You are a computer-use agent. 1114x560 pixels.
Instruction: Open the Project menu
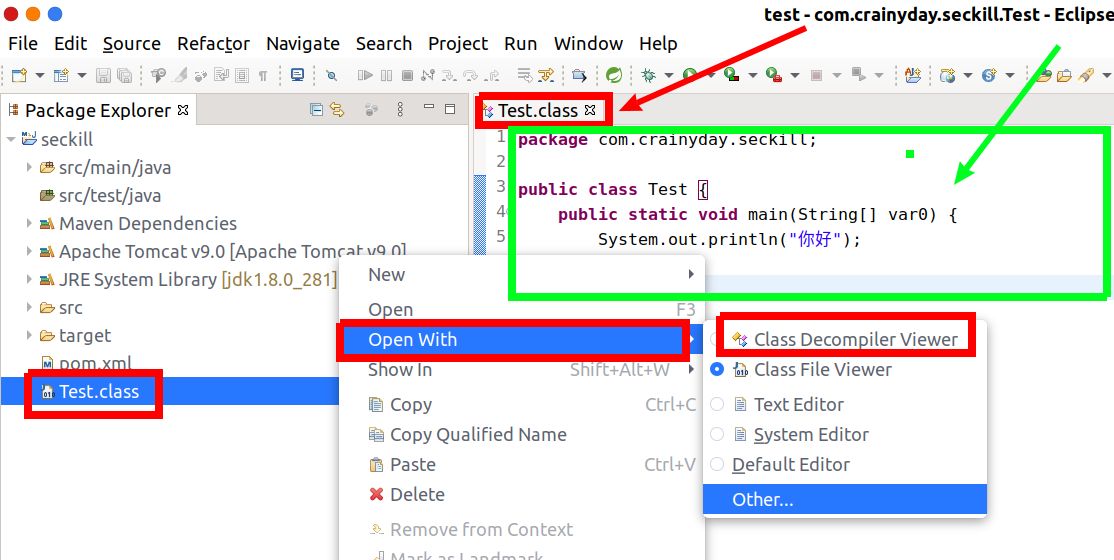click(x=458, y=43)
